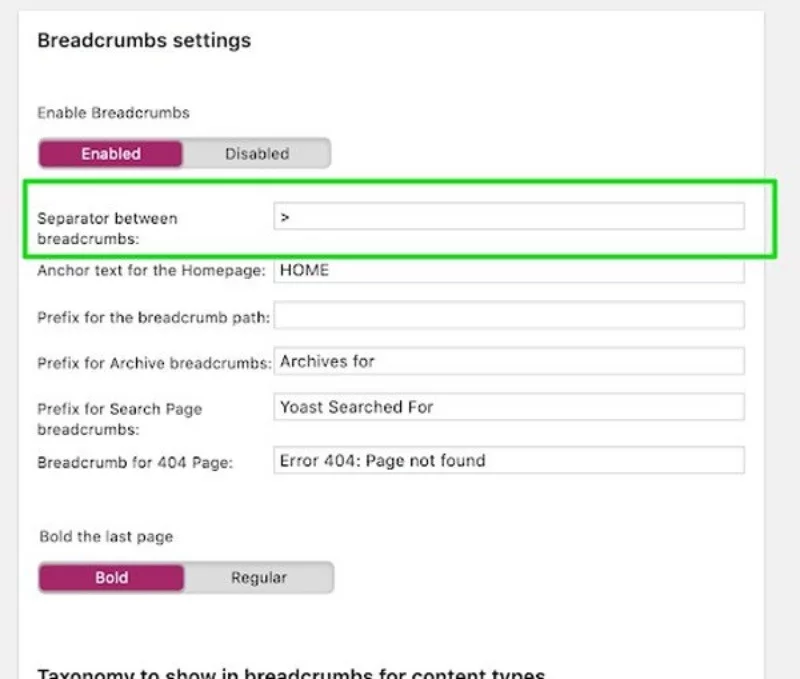Click the 'Separator between breadcrumbs' label
The width and height of the screenshot is (800, 679).
[x=107, y=227]
